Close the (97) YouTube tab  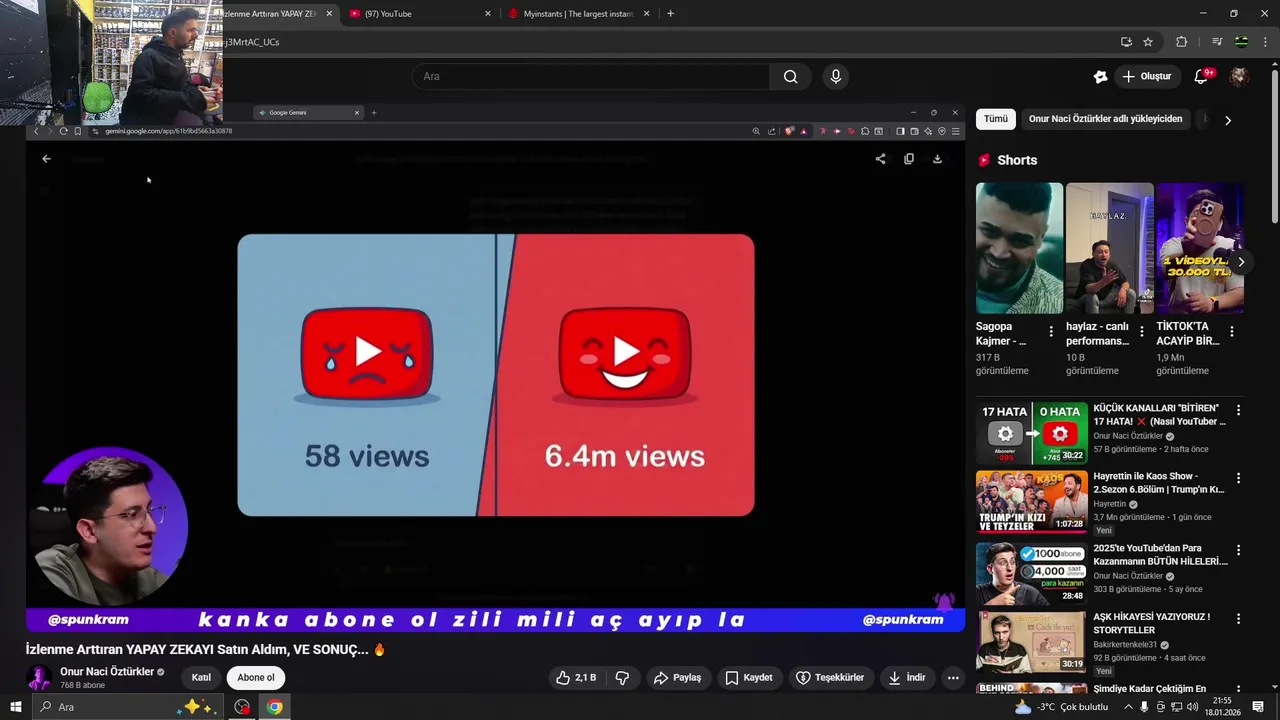tap(488, 14)
